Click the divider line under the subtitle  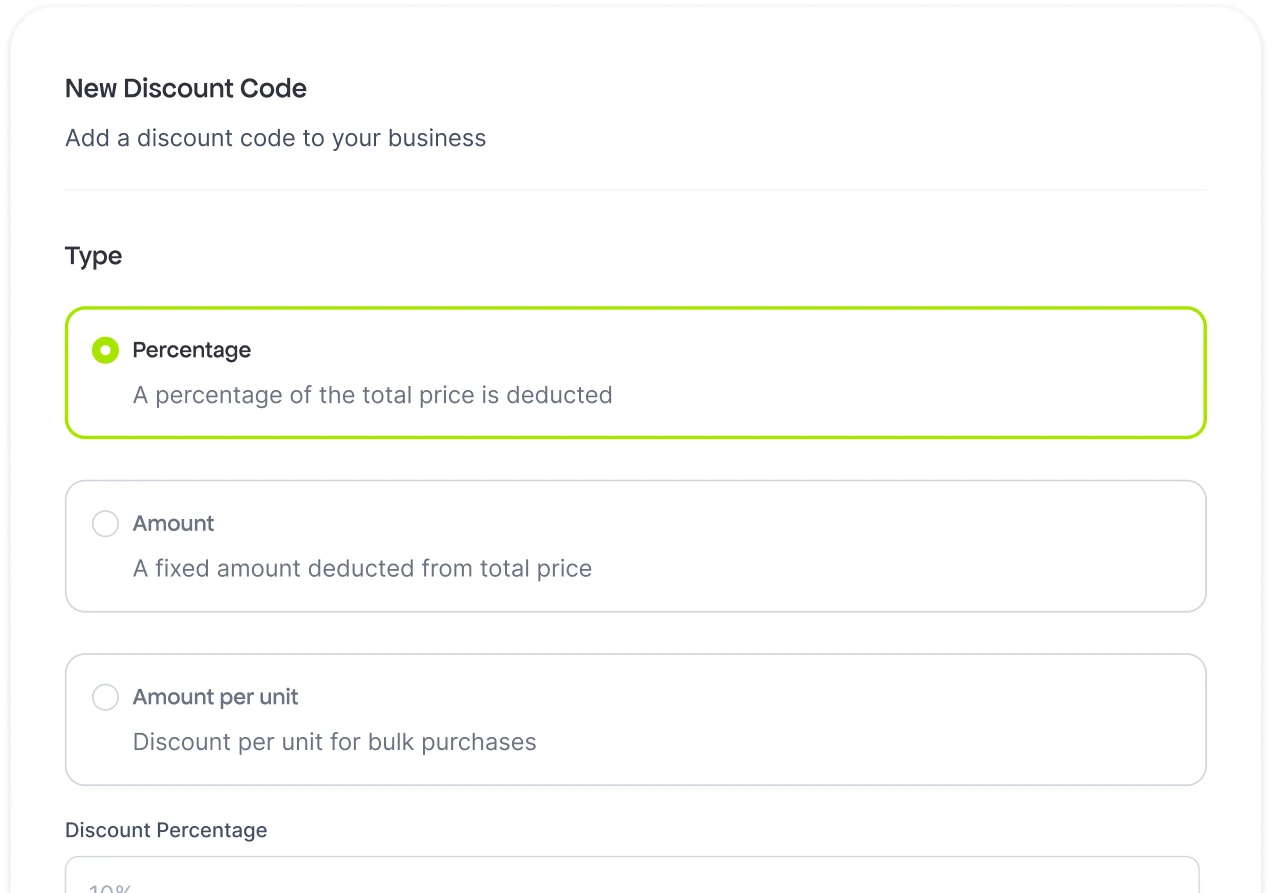pyautogui.click(x=636, y=189)
